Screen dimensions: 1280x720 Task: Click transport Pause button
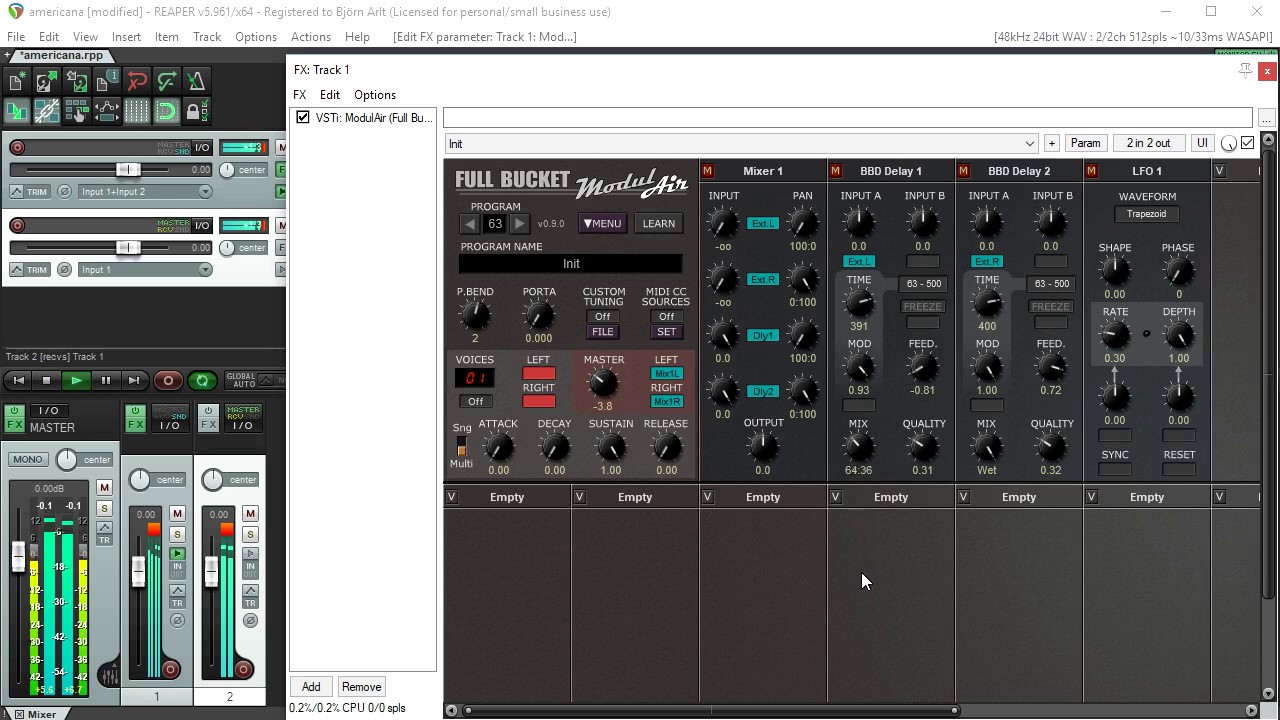(105, 380)
